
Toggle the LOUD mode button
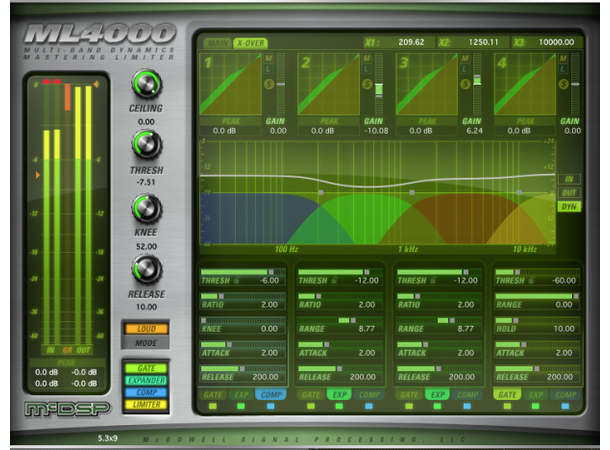point(146,329)
